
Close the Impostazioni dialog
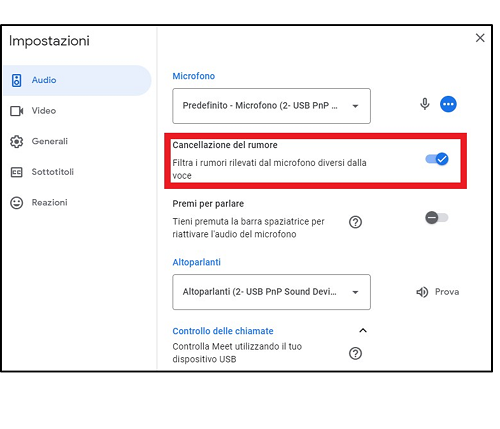tap(480, 38)
